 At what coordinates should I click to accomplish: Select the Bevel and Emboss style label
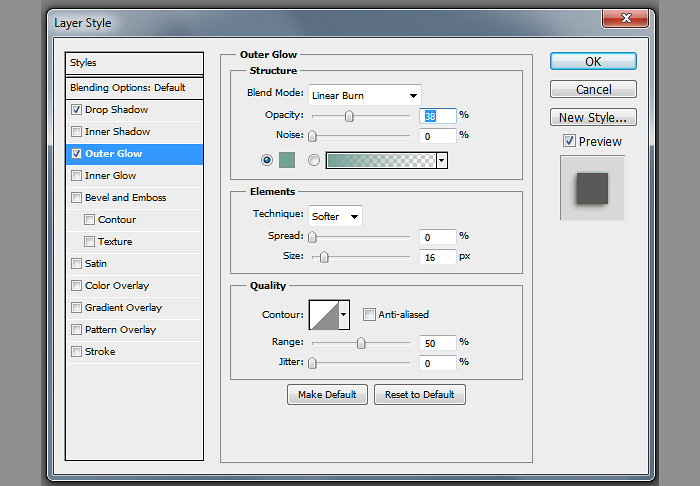point(125,197)
